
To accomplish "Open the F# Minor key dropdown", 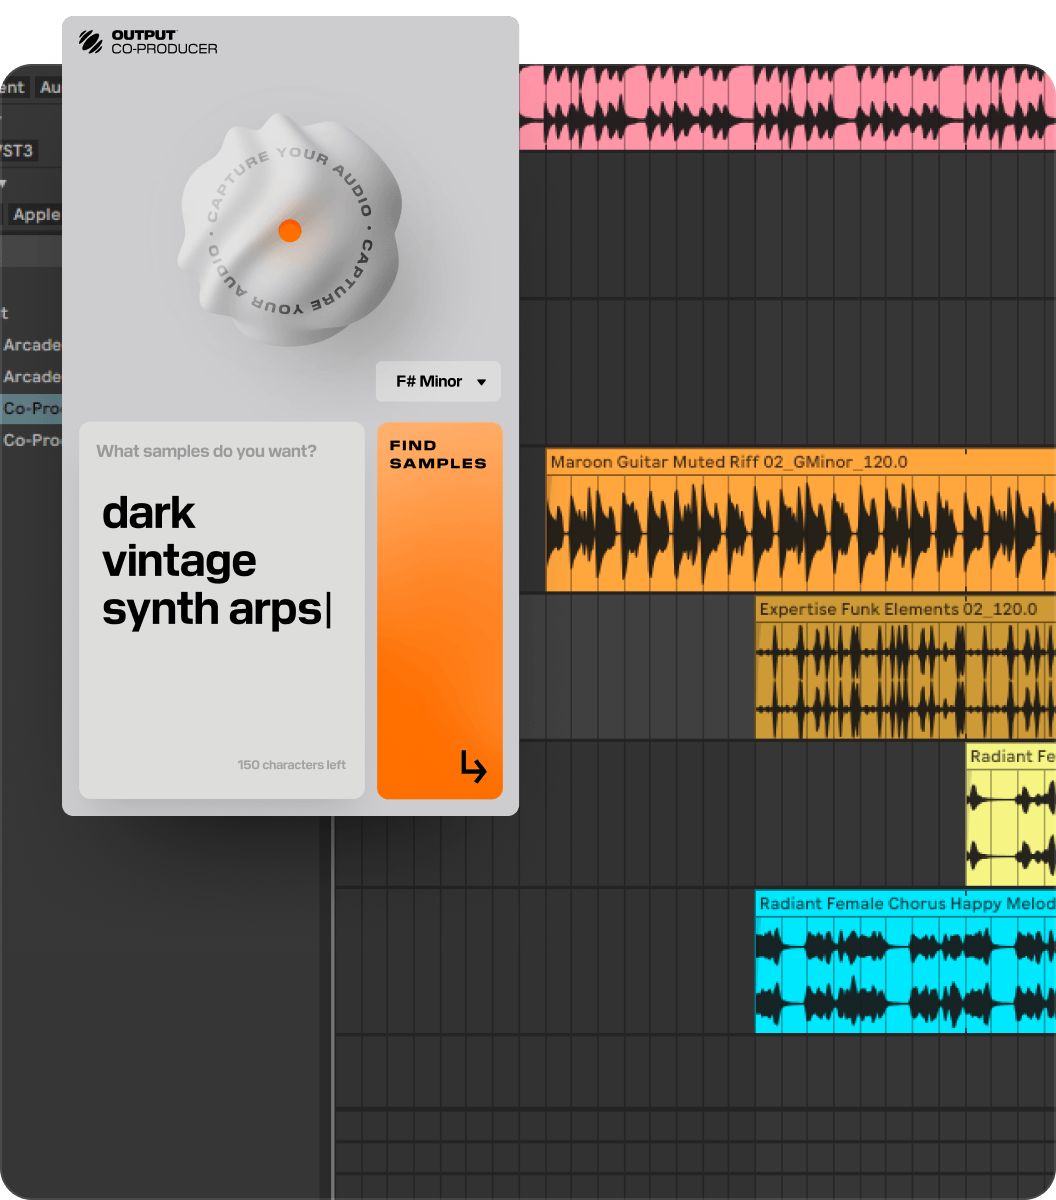I will pos(437,381).
